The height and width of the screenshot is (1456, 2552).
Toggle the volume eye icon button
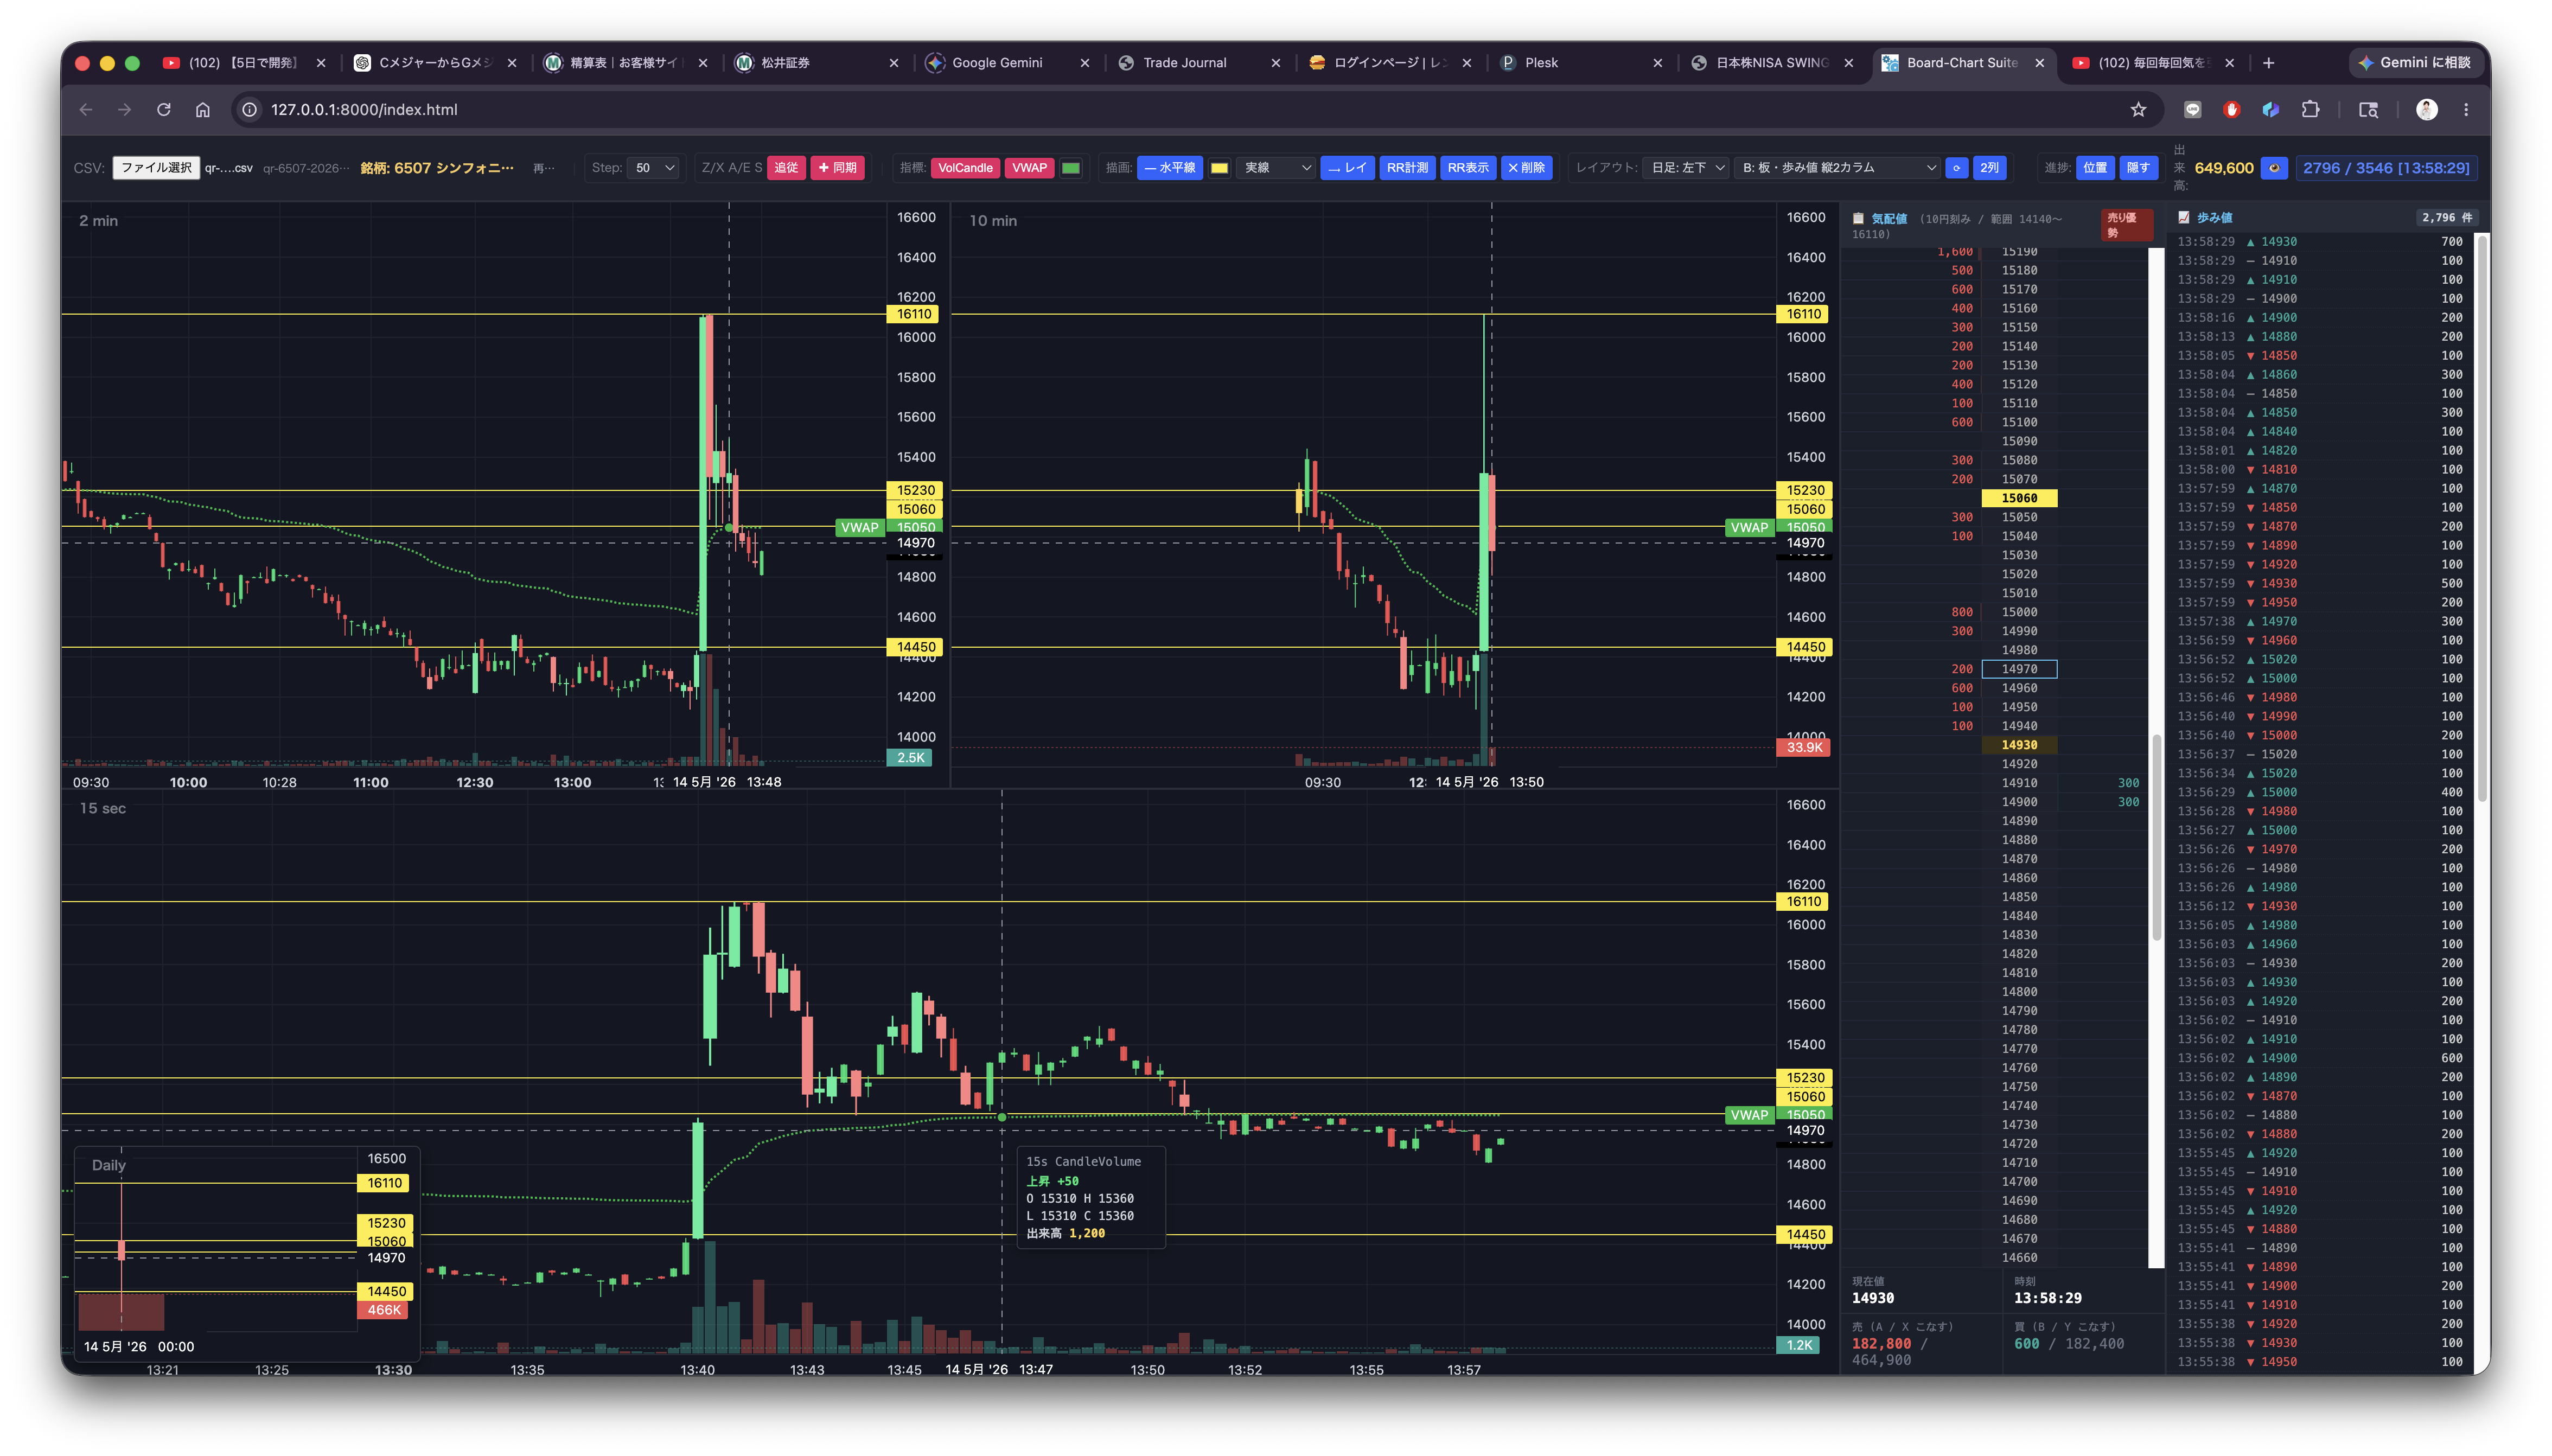coord(2274,168)
